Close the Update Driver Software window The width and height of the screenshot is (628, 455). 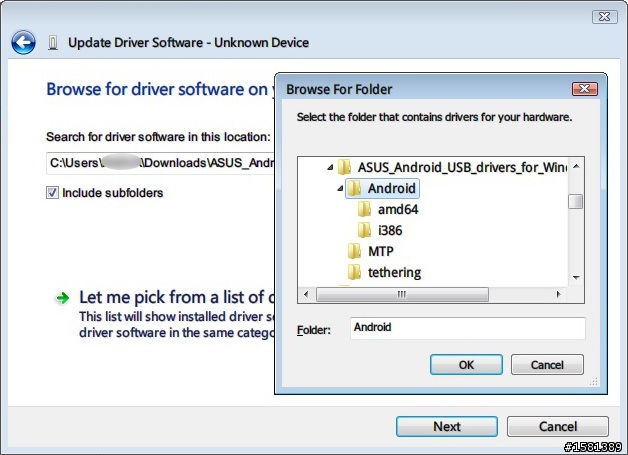(x=604, y=16)
